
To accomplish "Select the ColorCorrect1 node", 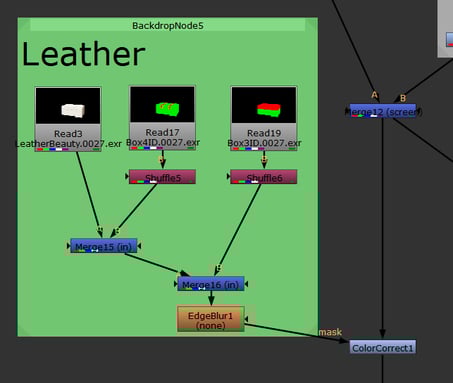I will tap(383, 347).
